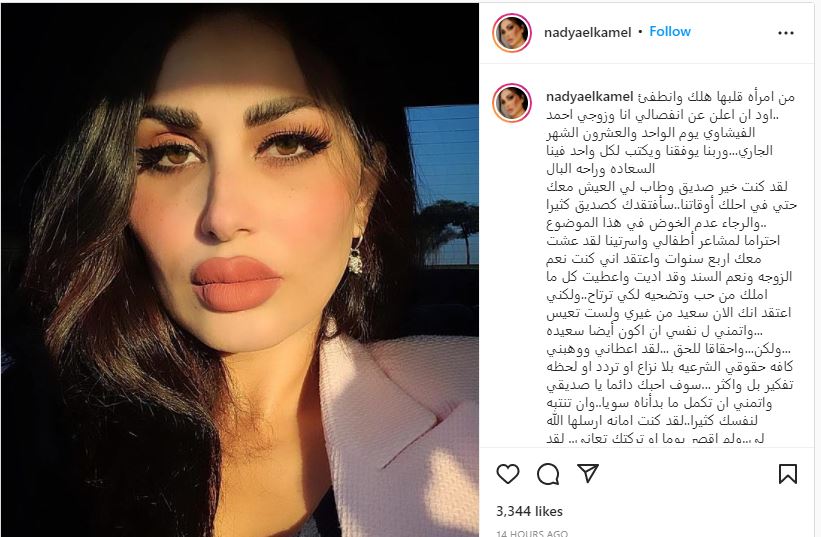This screenshot has height=537, width=821.
Task: Open comments via the speech bubble icon
Action: click(548, 474)
